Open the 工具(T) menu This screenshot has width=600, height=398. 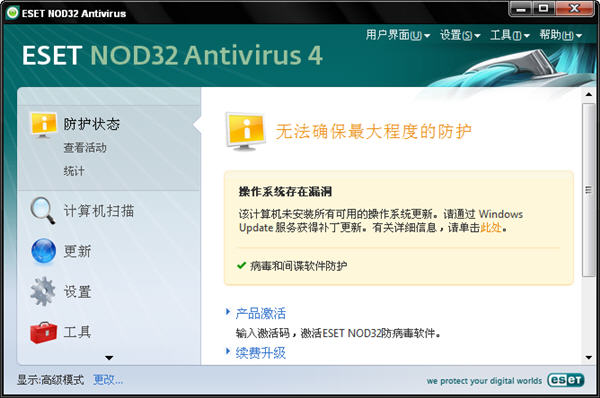tap(510, 35)
